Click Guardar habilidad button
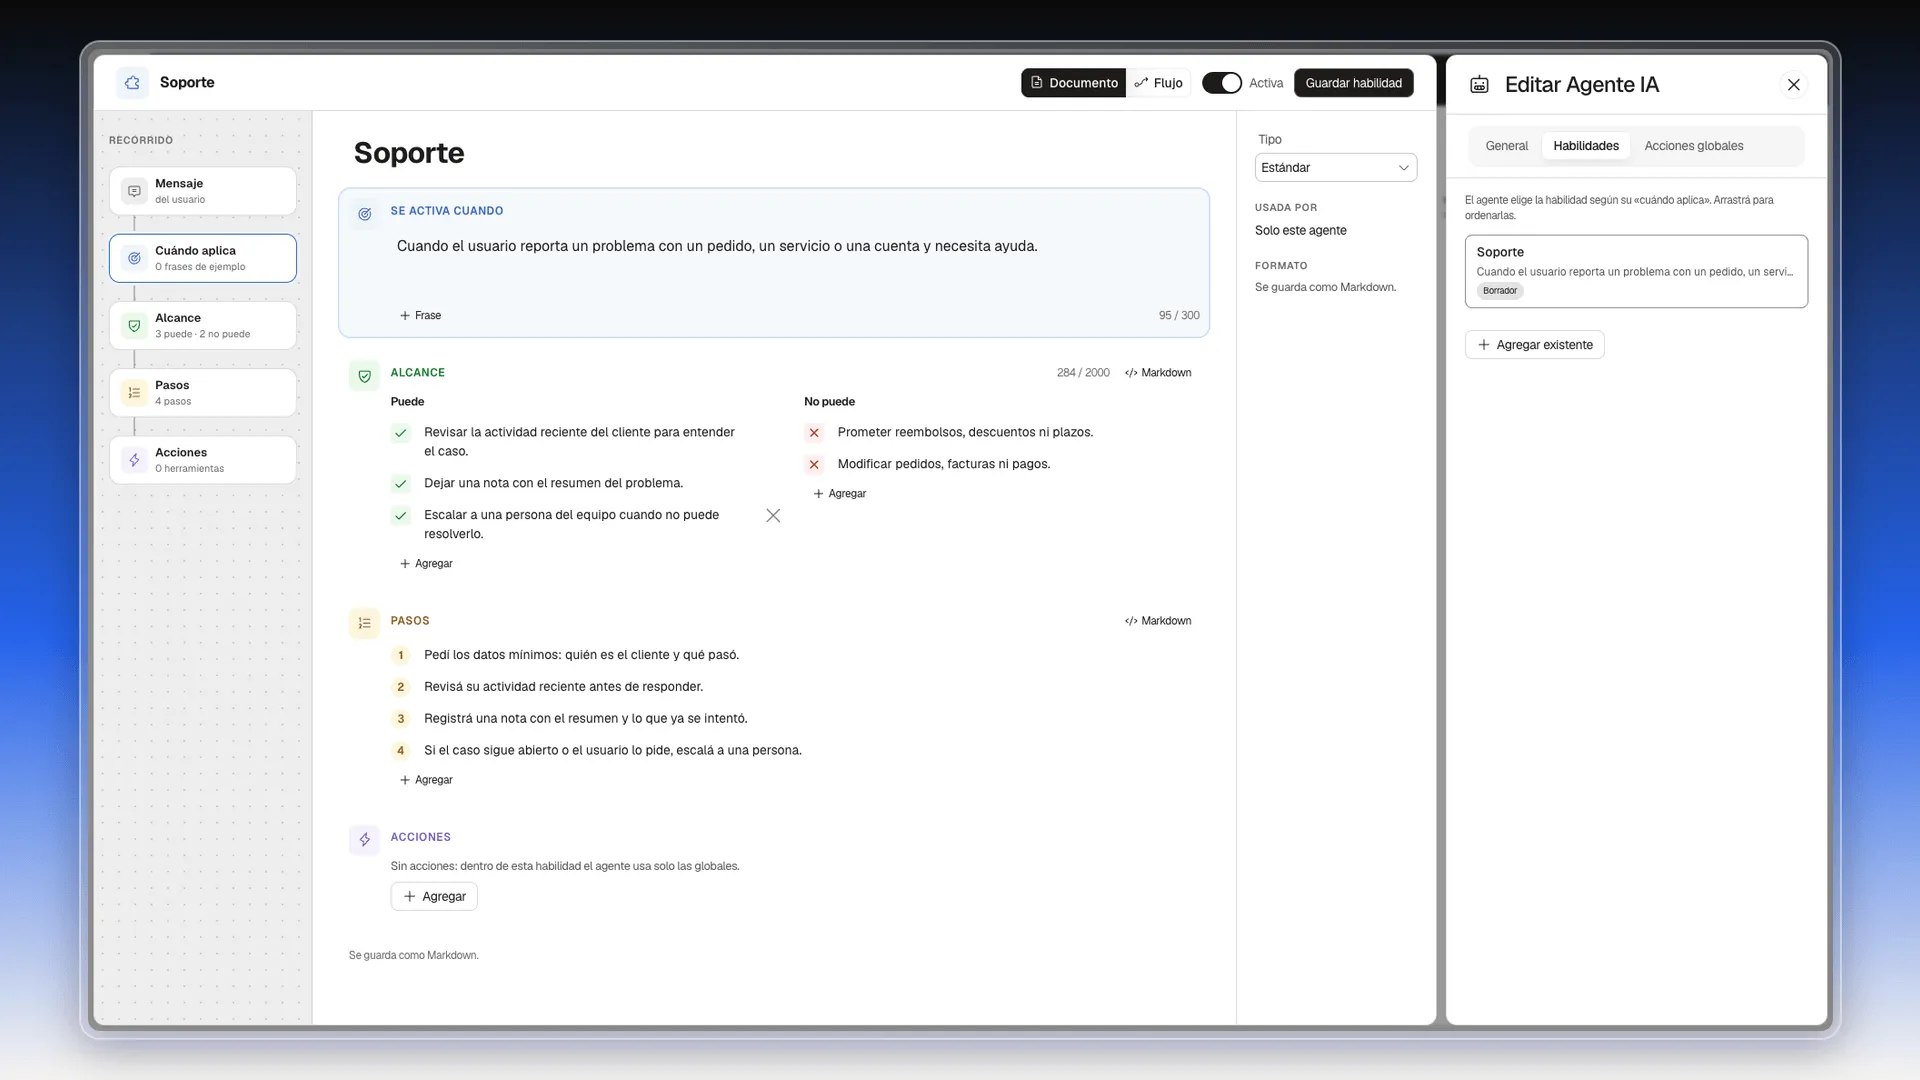Image resolution: width=1920 pixels, height=1080 pixels. tap(1354, 83)
